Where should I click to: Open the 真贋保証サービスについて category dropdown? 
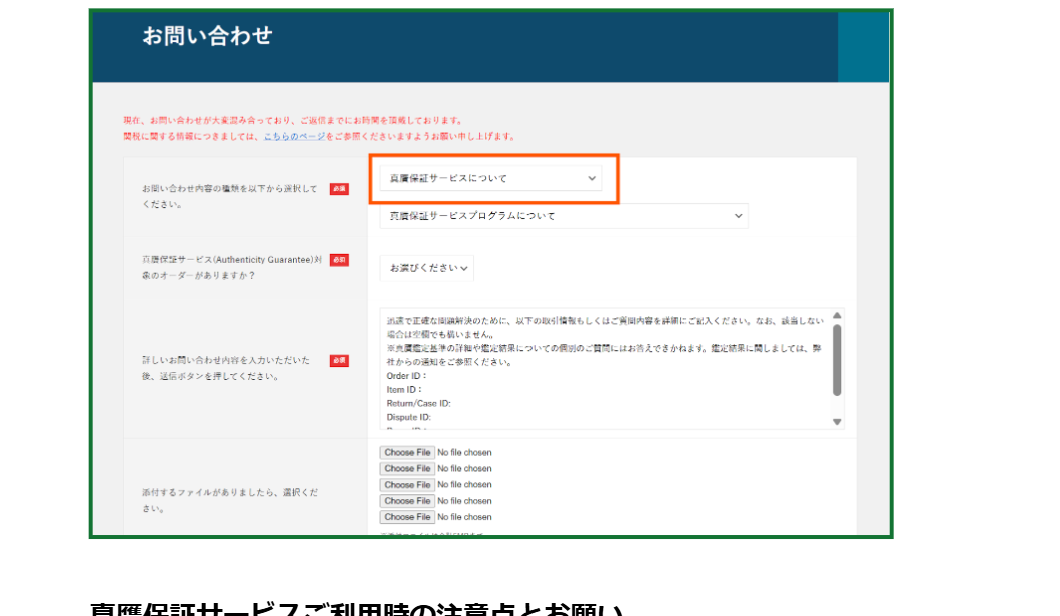point(490,177)
